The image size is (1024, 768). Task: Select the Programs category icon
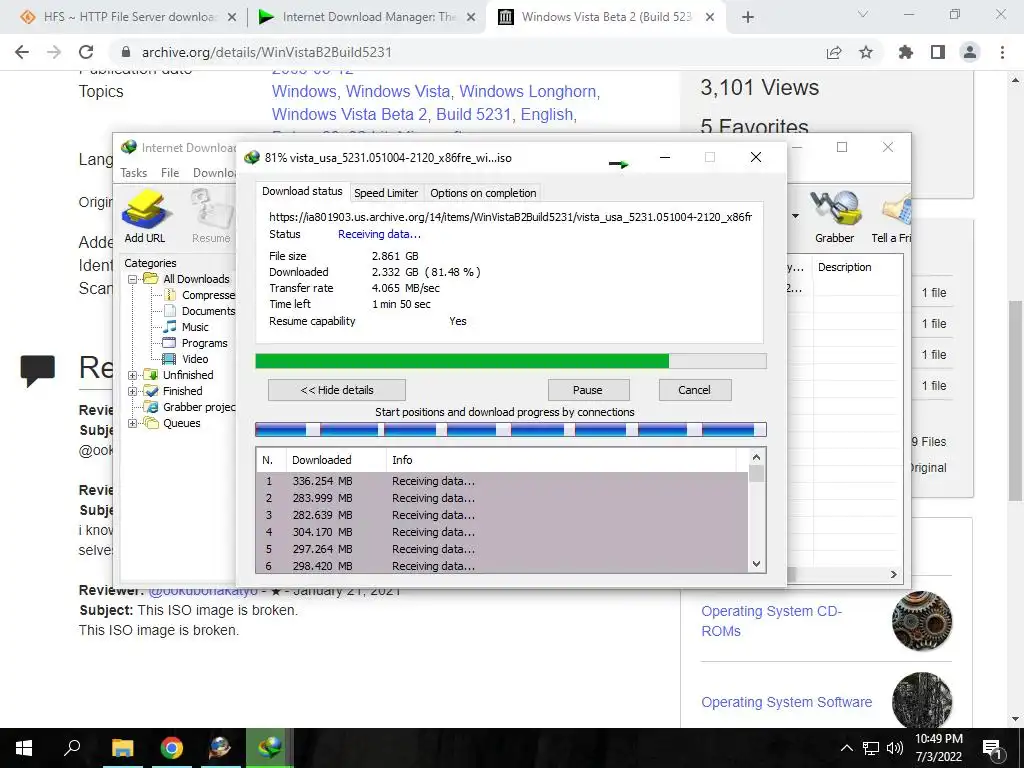click(x=170, y=343)
